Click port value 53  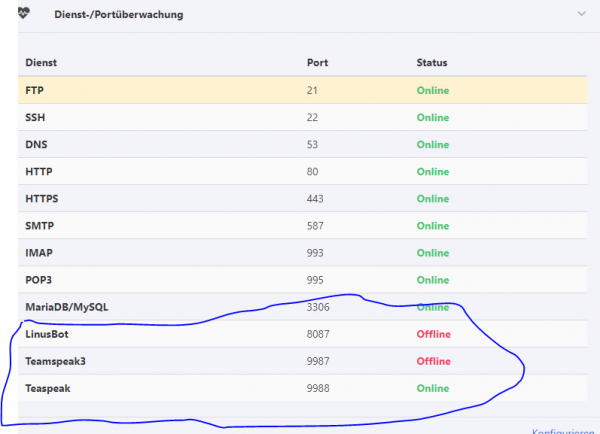pyautogui.click(x=312, y=145)
